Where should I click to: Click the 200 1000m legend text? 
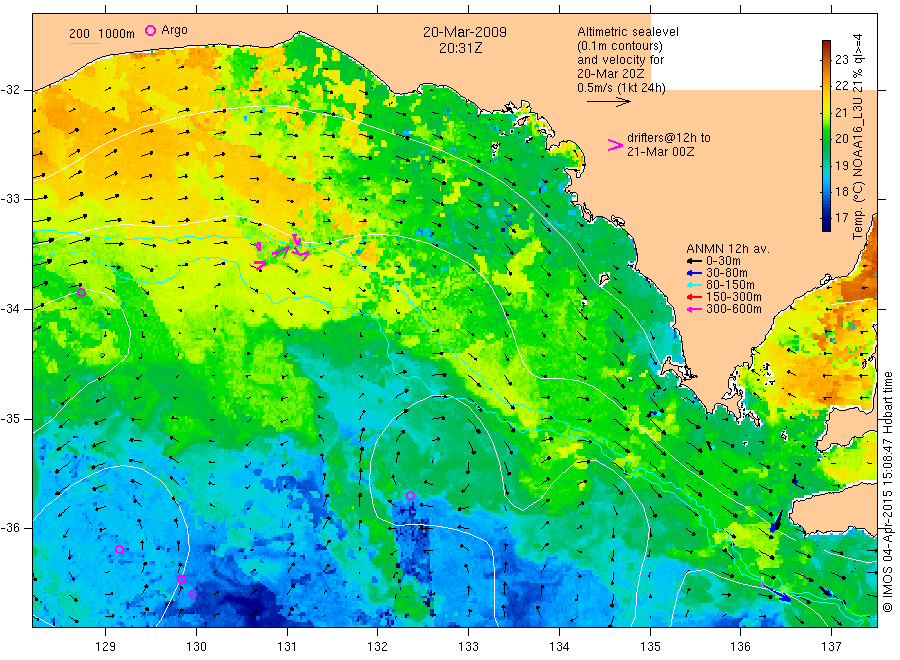pyautogui.click(x=102, y=34)
